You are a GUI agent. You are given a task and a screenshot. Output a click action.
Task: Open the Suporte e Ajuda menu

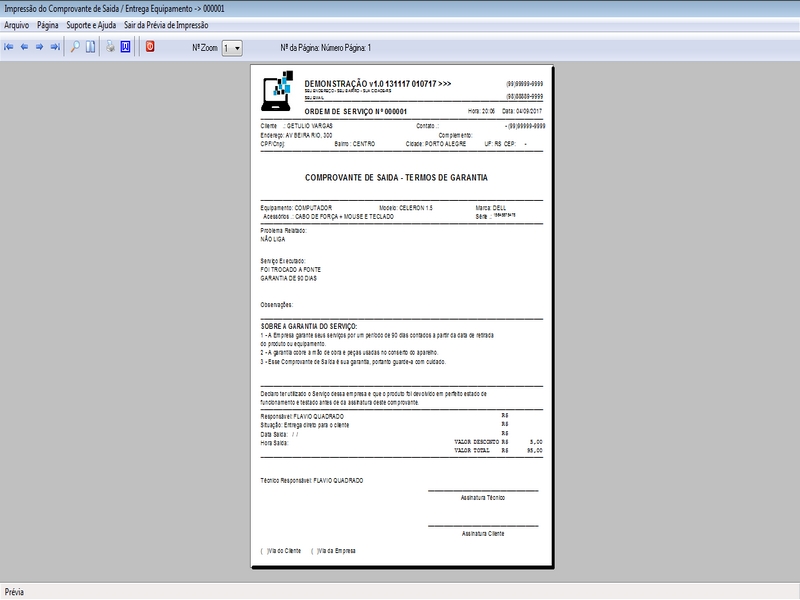pos(91,24)
